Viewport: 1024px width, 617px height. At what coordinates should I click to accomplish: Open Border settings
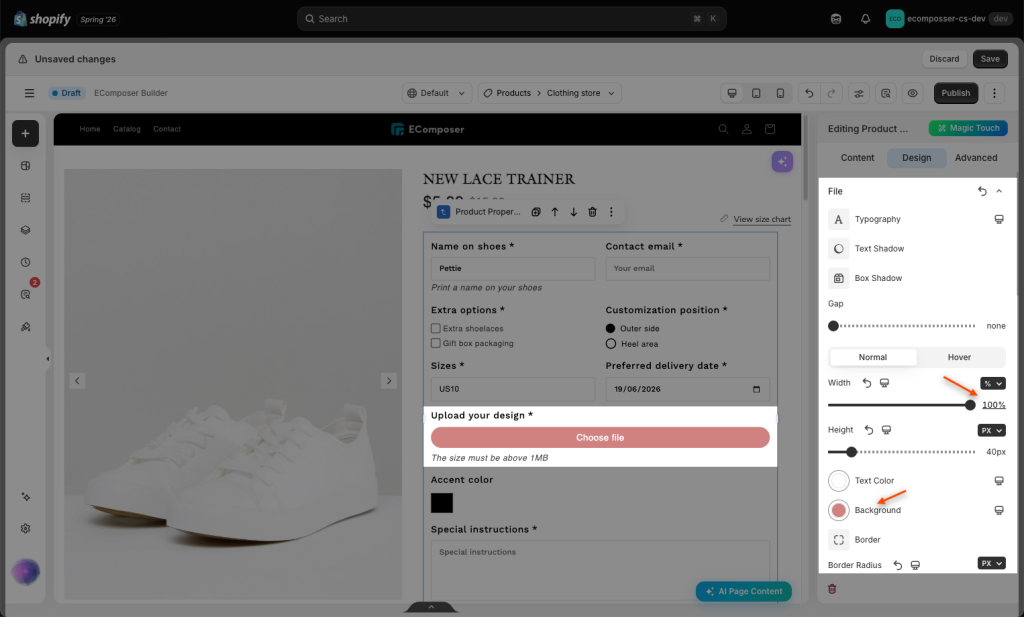839,540
